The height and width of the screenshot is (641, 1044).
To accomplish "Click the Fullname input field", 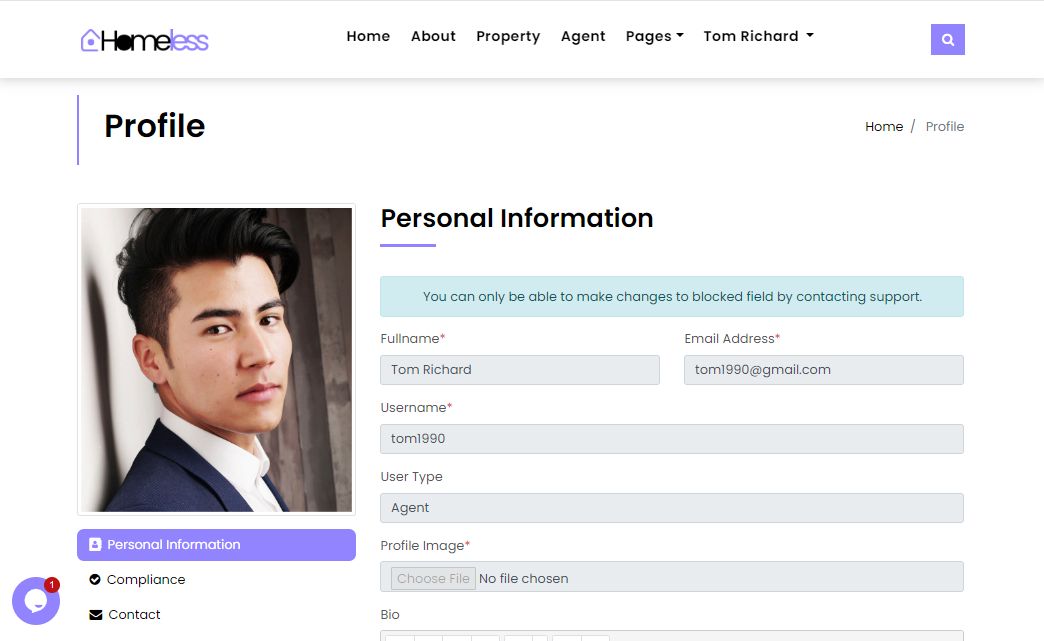I will click(520, 370).
